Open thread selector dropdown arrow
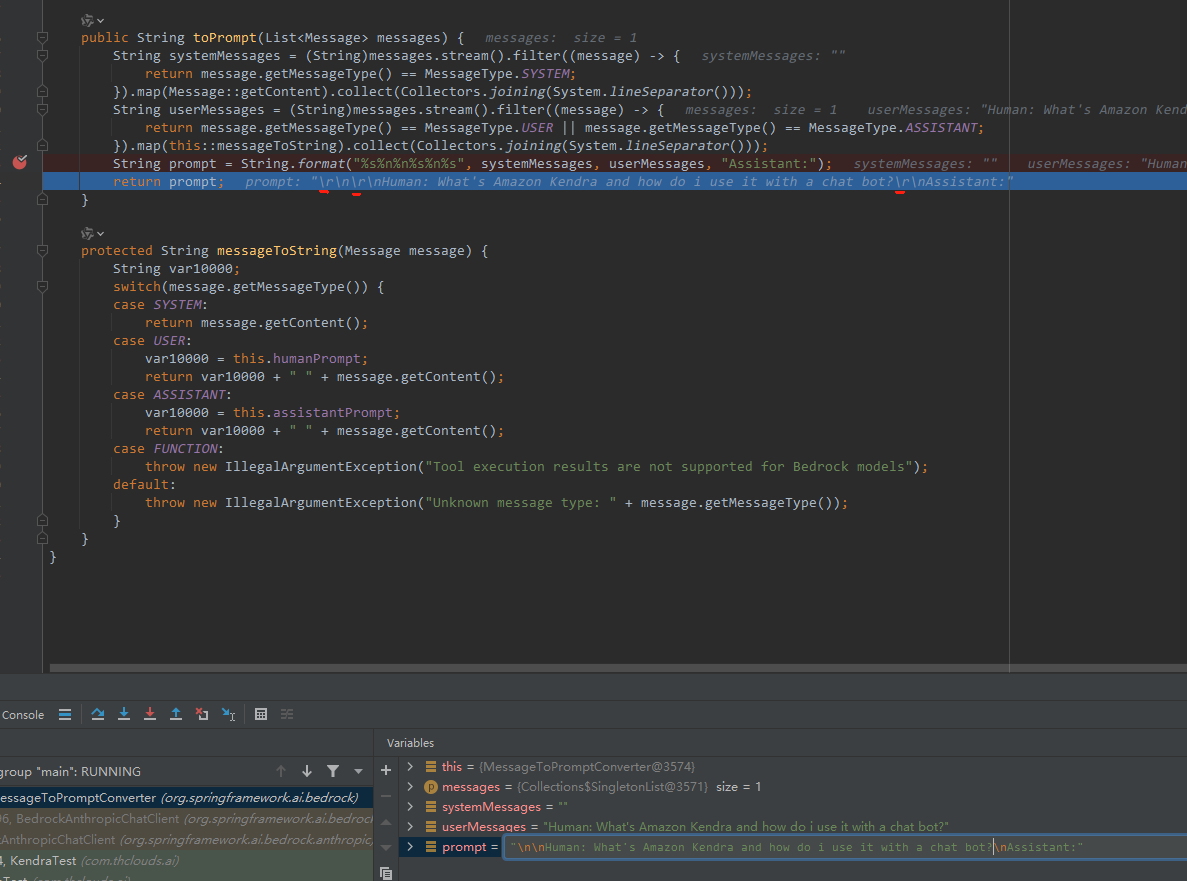The width and height of the screenshot is (1187, 881). click(x=358, y=771)
